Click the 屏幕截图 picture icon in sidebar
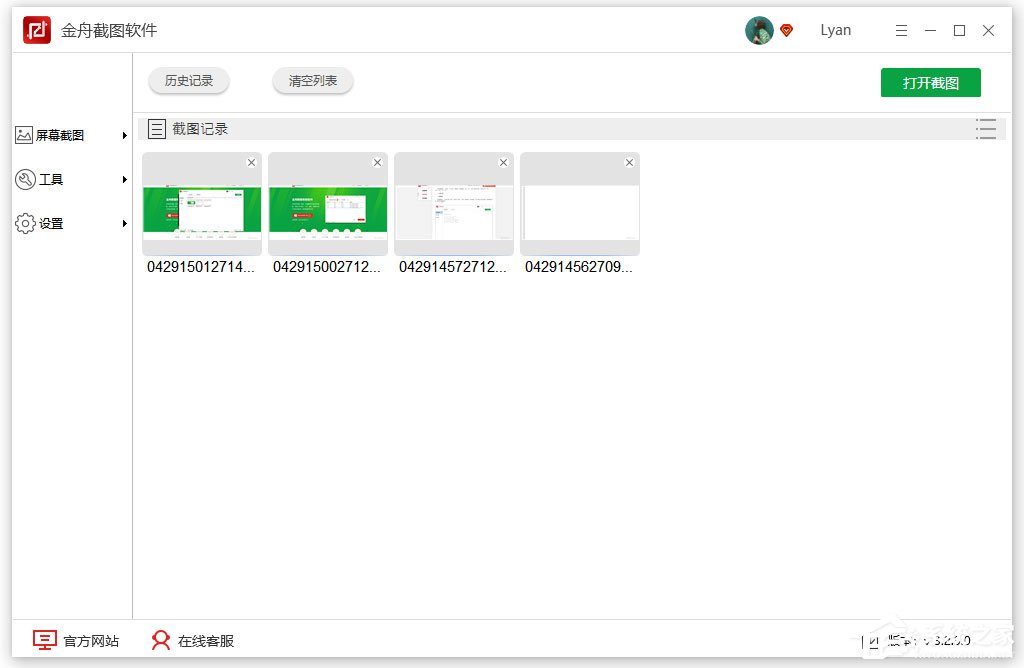 pyautogui.click(x=25, y=133)
